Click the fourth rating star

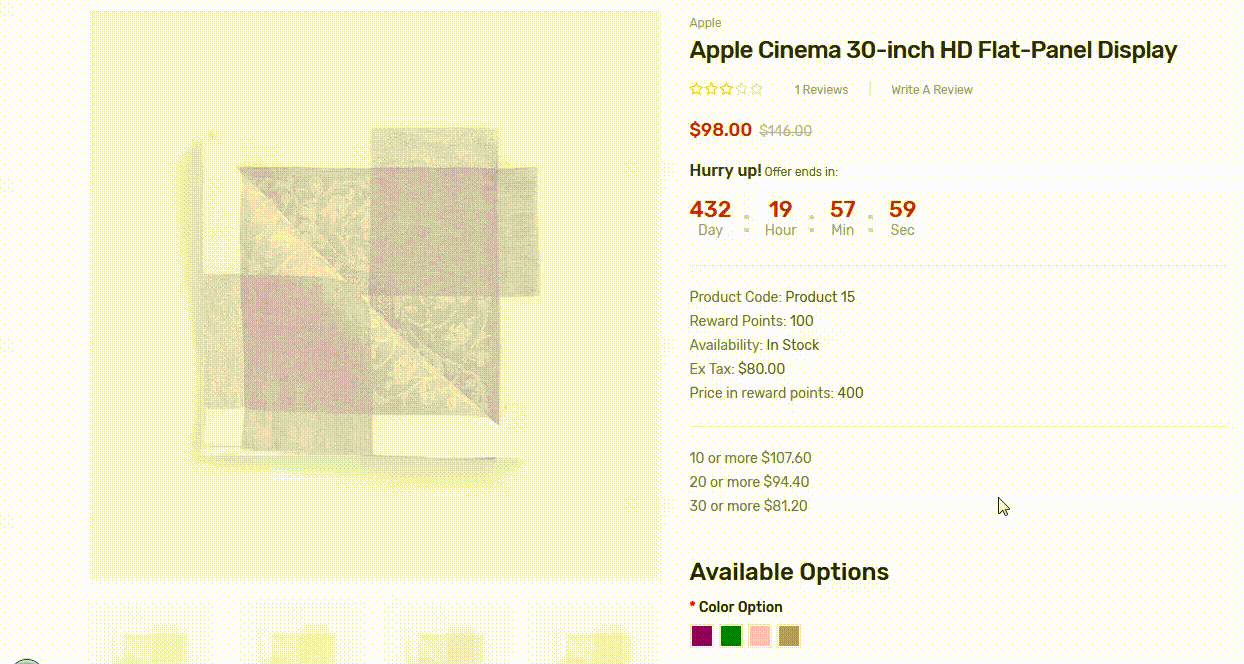tap(741, 89)
